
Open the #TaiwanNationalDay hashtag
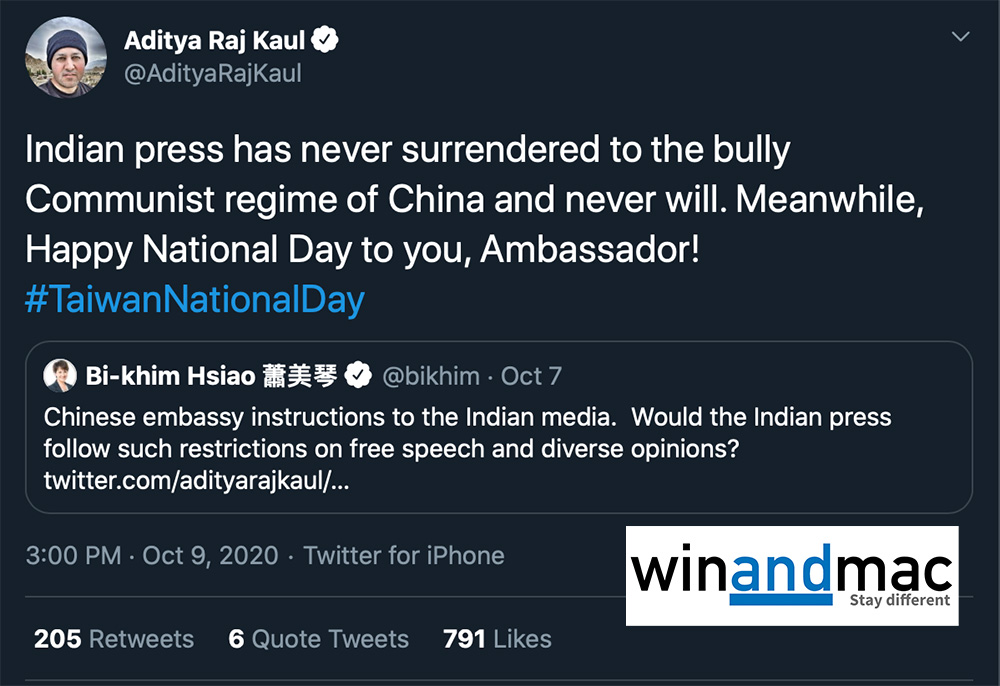[195, 300]
